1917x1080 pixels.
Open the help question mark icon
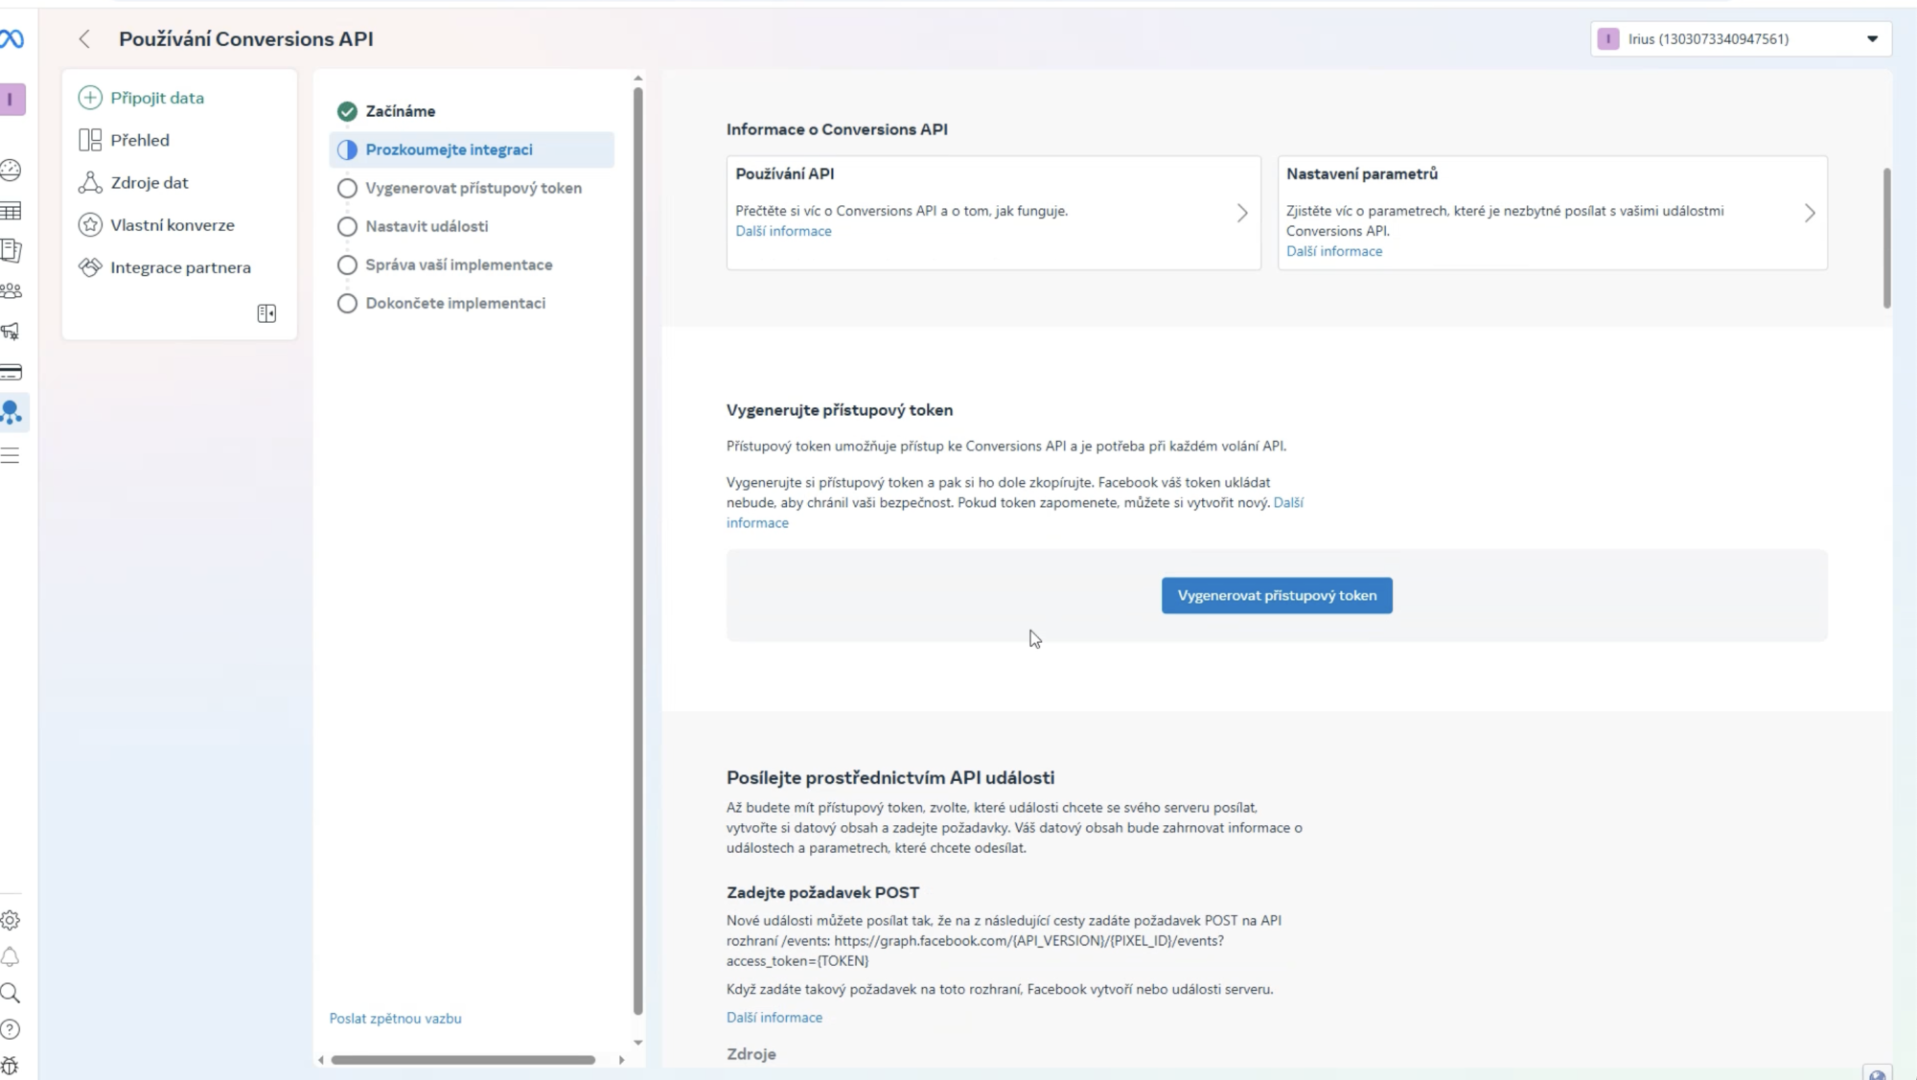click(x=10, y=1029)
